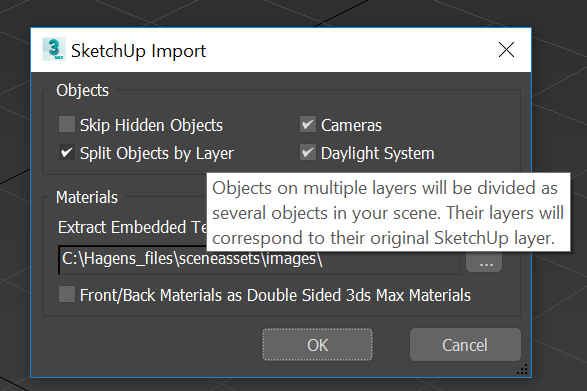Image resolution: width=587 pixels, height=391 pixels.
Task: Click the tooltip about objects on multiple layers
Action: pos(389,212)
